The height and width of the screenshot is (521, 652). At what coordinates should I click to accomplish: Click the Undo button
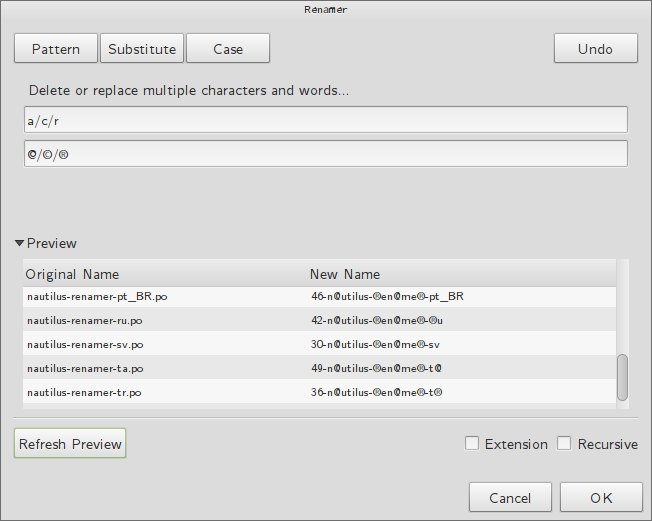pyautogui.click(x=595, y=49)
